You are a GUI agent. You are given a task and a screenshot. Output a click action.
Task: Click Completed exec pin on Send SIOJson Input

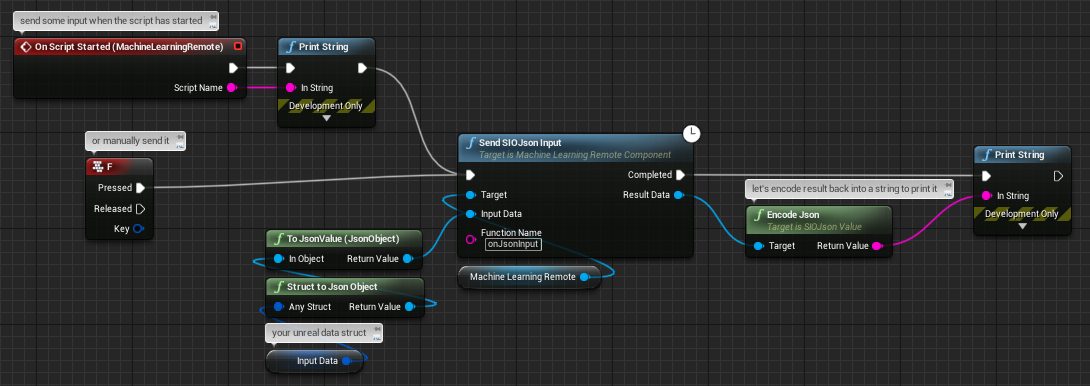[680, 175]
